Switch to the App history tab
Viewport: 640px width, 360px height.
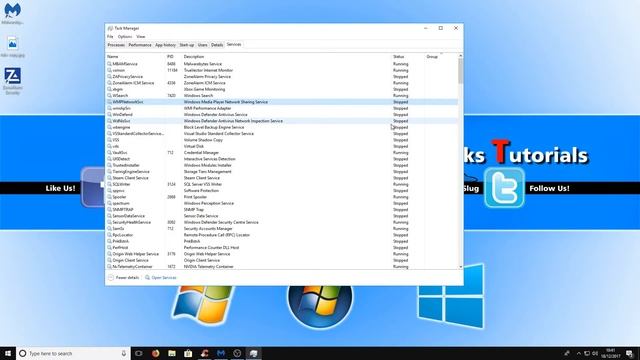[166, 45]
